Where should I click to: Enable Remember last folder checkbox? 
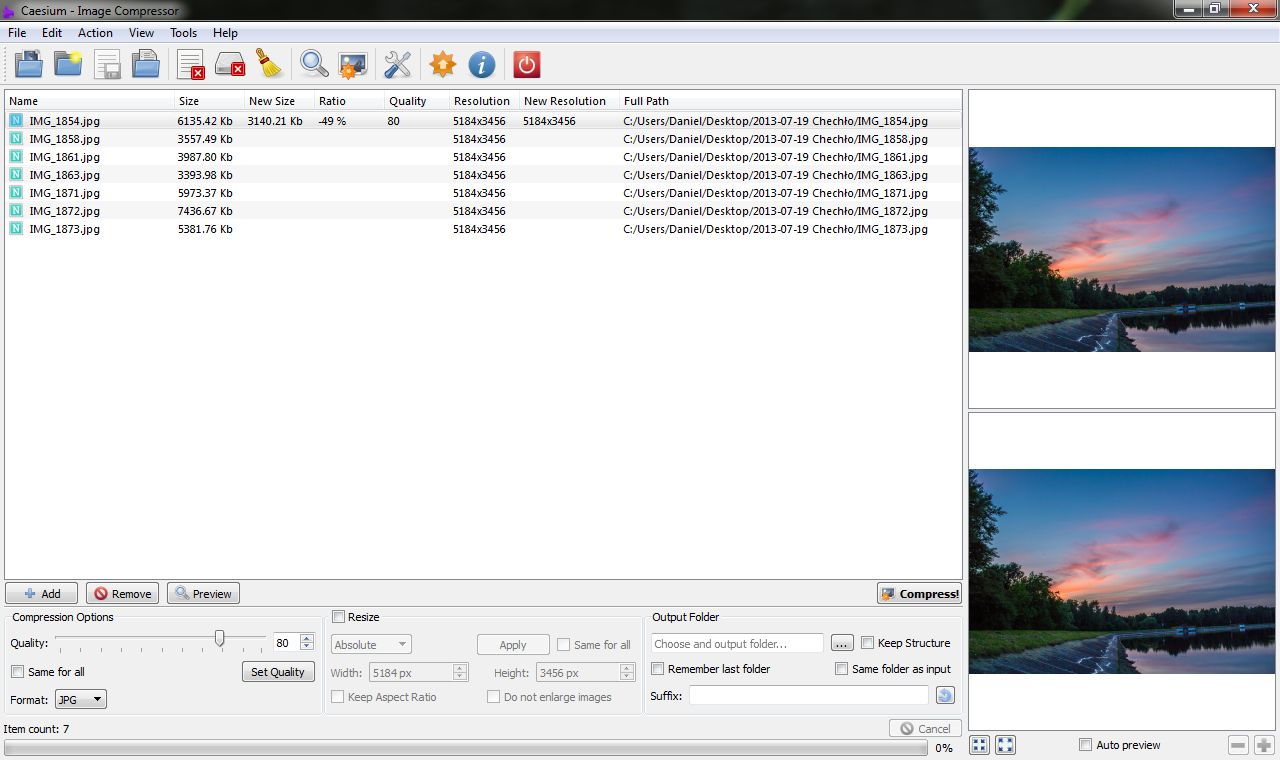coord(658,669)
